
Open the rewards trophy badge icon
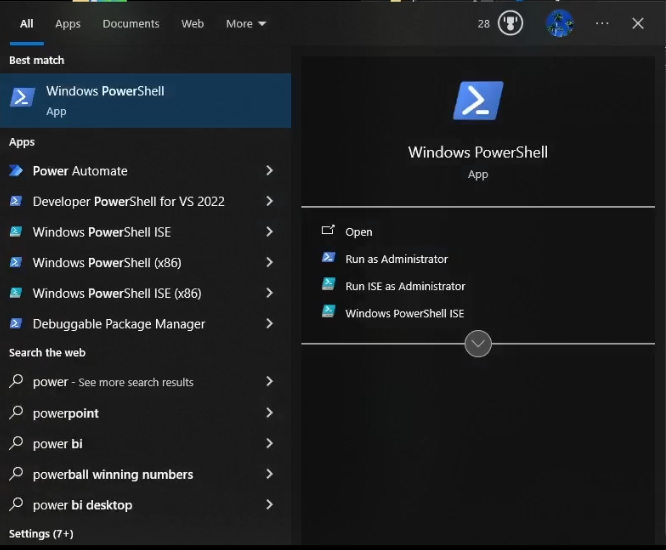click(510, 24)
